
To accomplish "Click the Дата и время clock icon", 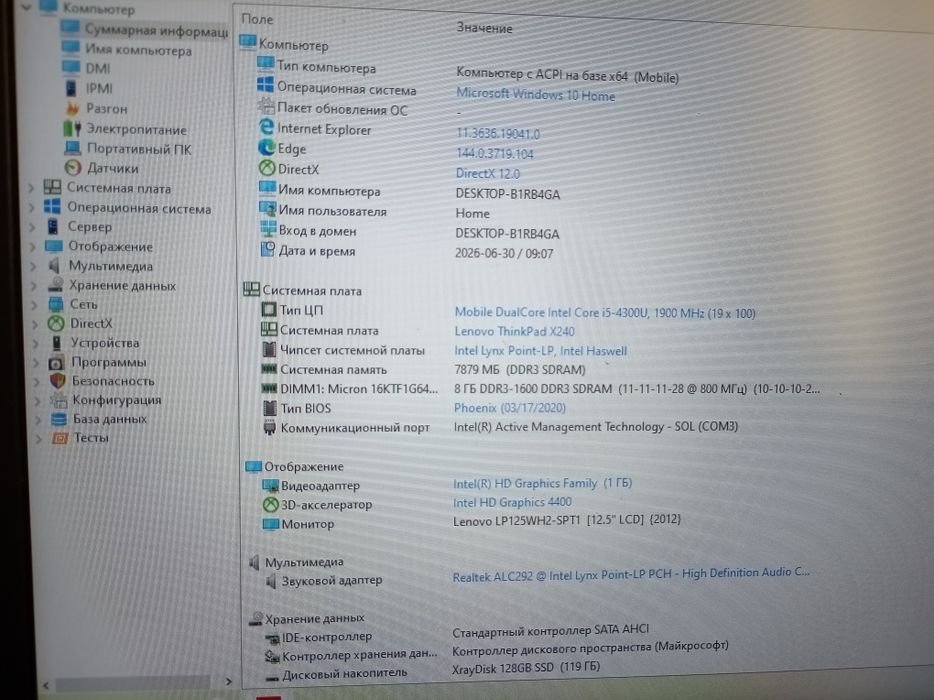I will (268, 249).
